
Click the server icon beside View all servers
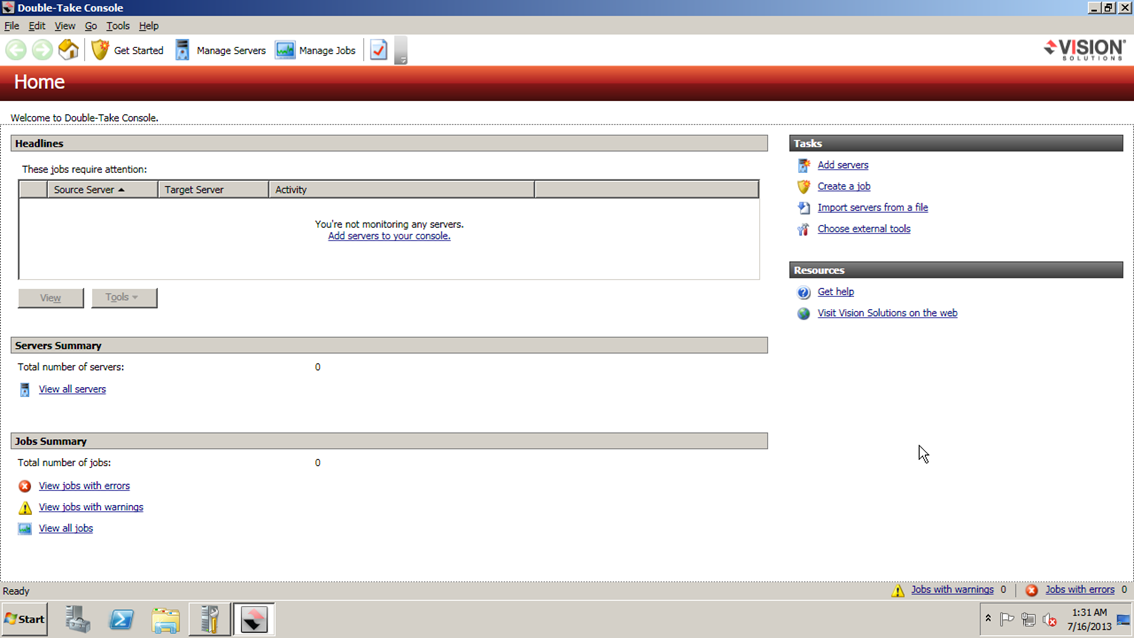coord(25,390)
